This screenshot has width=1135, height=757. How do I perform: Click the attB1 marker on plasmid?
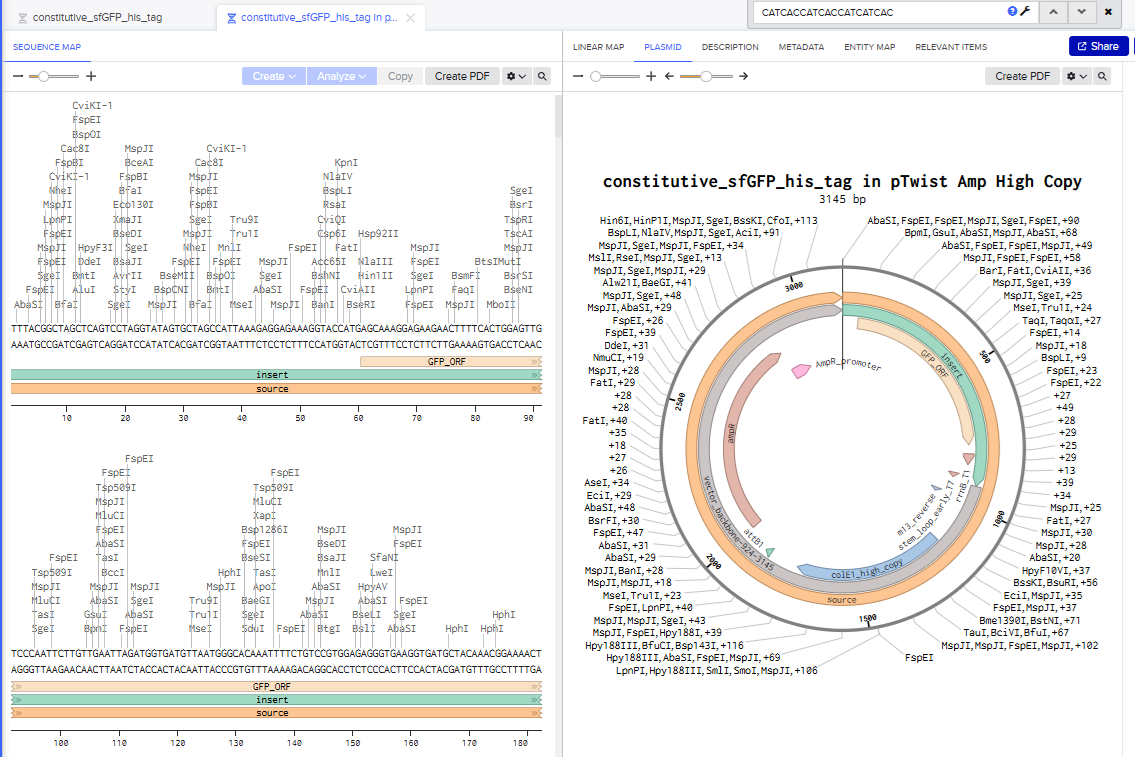770,552
